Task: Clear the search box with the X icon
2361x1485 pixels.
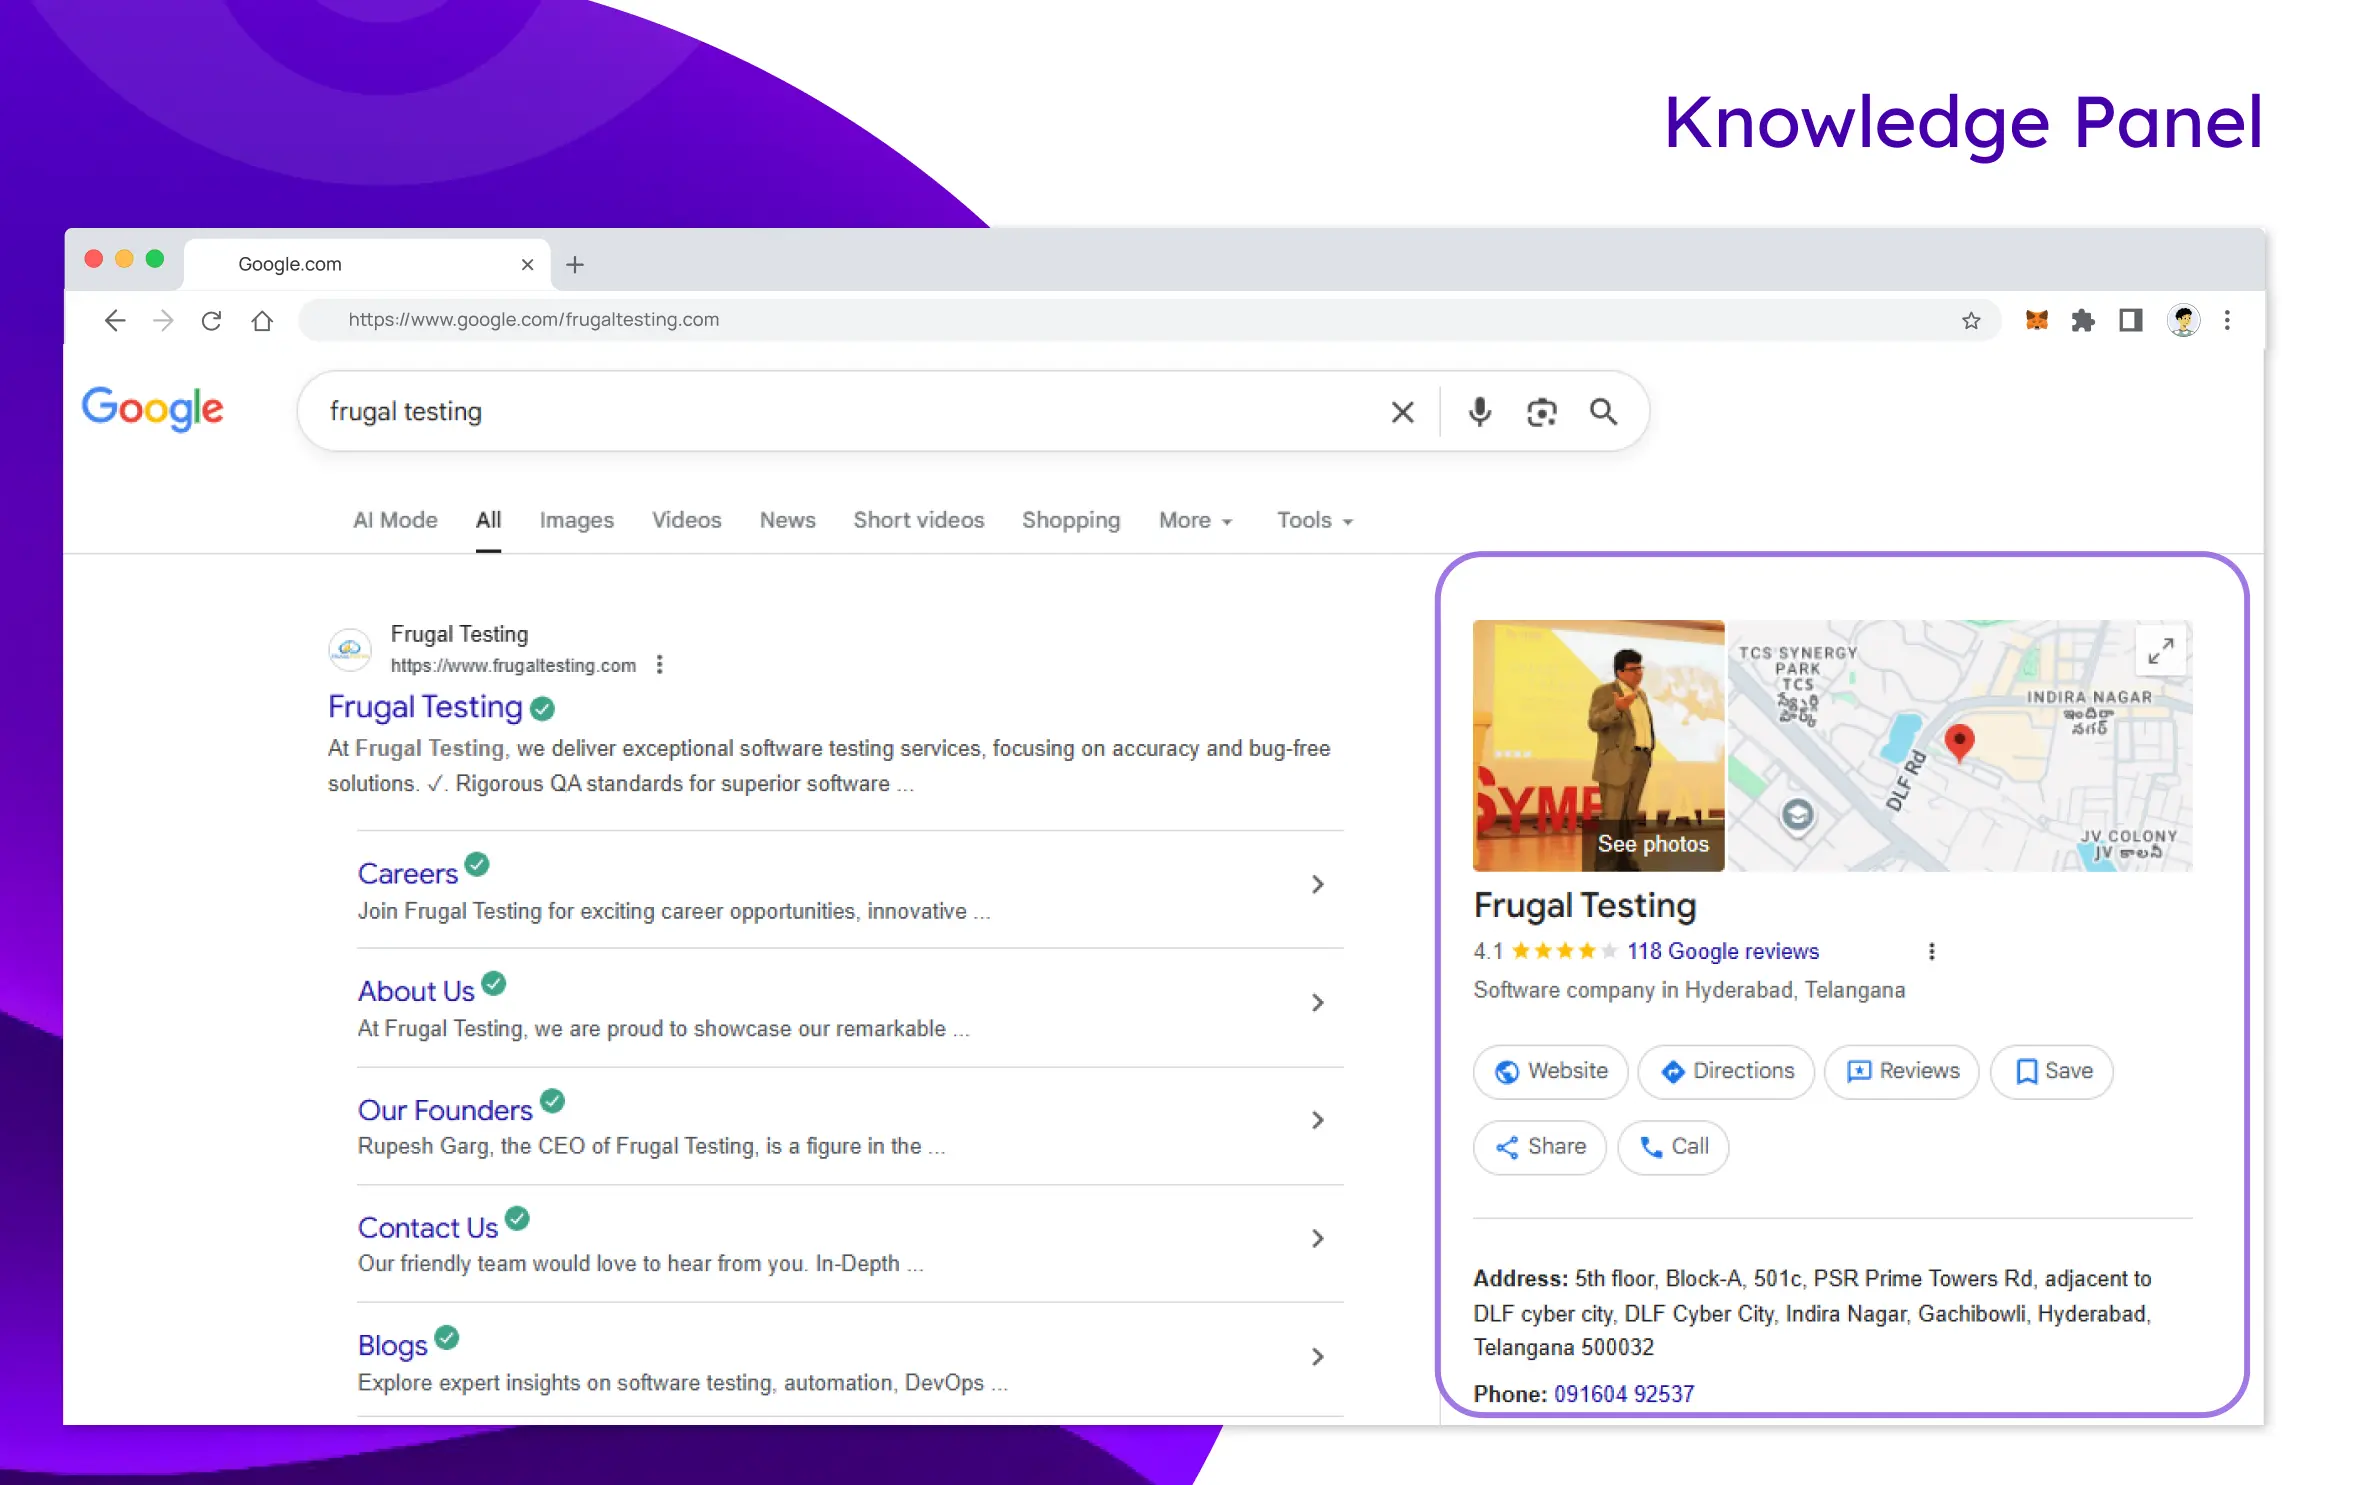Action: 1403,411
